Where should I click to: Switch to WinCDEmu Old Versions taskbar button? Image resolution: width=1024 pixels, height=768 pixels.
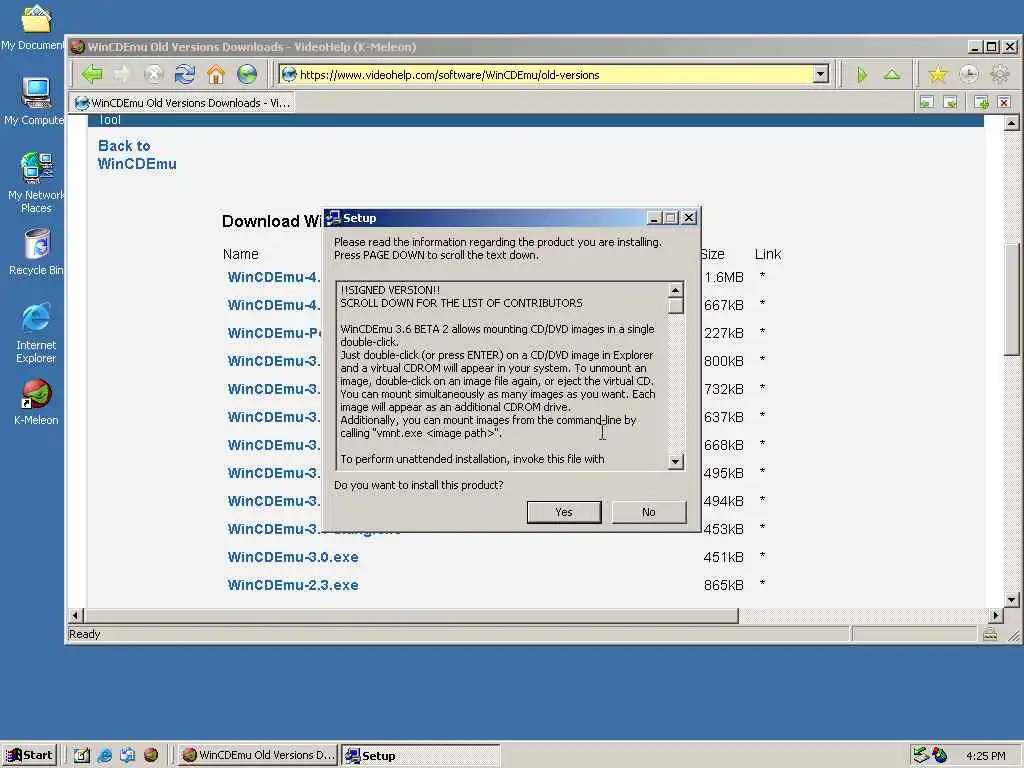[258, 755]
